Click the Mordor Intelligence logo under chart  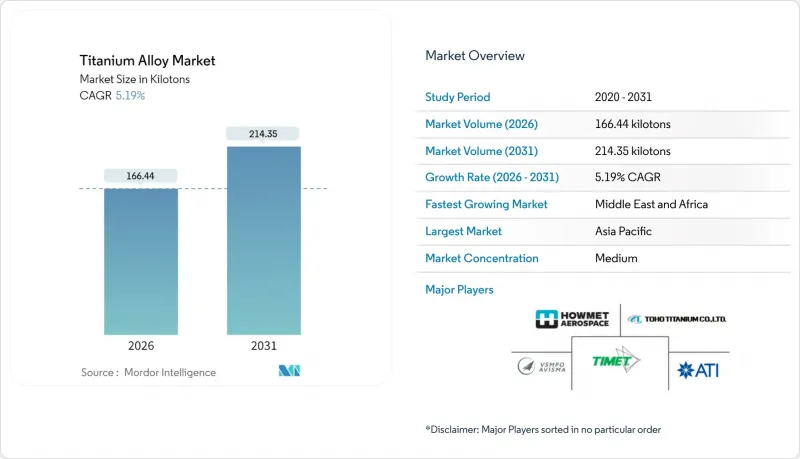coord(290,371)
